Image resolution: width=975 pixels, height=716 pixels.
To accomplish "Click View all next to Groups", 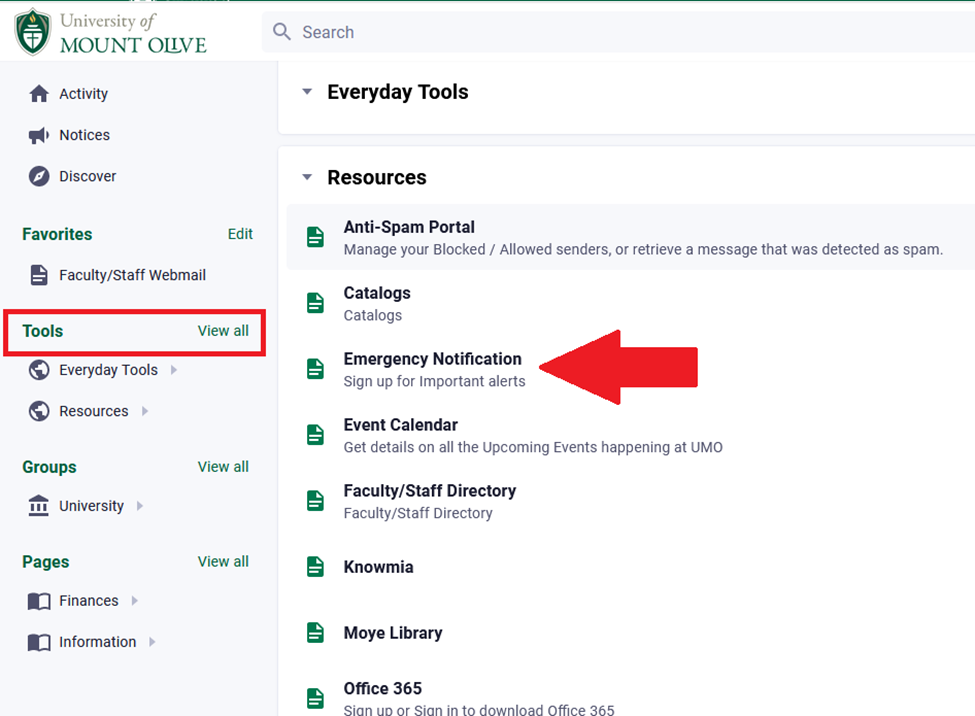I will point(223,467).
